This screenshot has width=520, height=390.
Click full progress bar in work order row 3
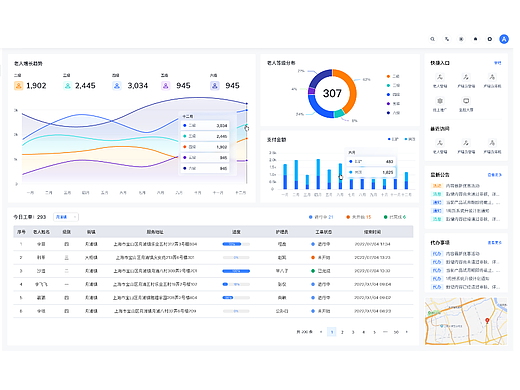coord(236,271)
